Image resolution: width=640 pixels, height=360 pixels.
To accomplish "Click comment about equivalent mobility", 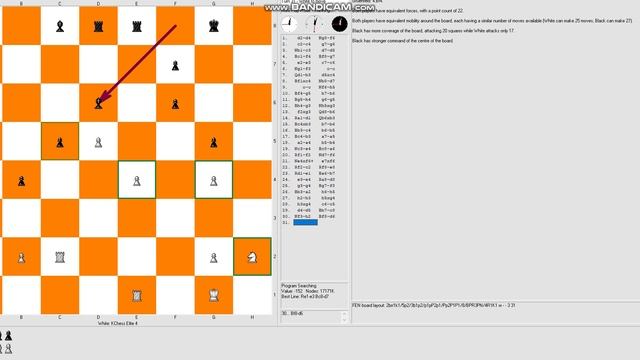I will click(x=491, y=20).
